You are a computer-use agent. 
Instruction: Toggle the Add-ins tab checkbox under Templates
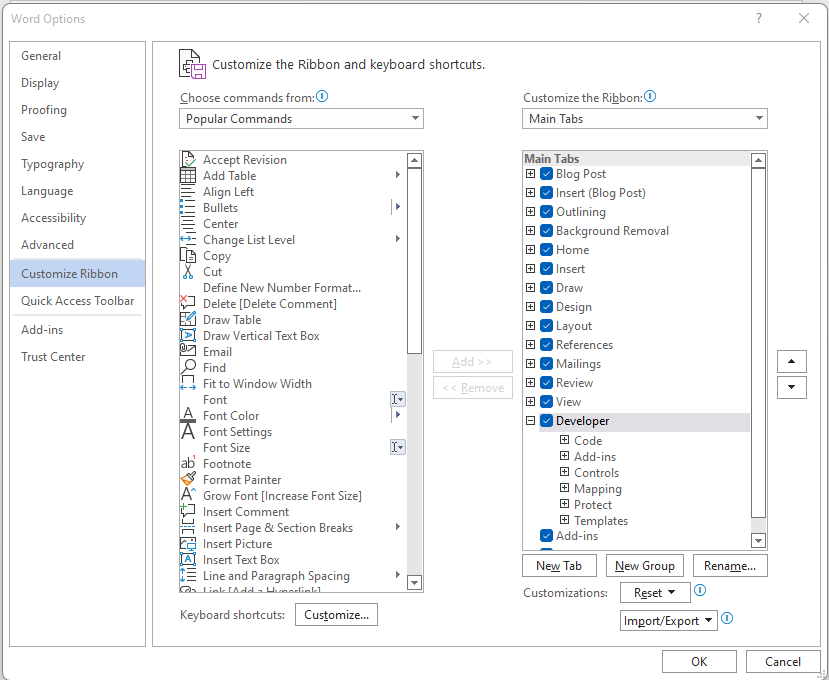tap(547, 536)
